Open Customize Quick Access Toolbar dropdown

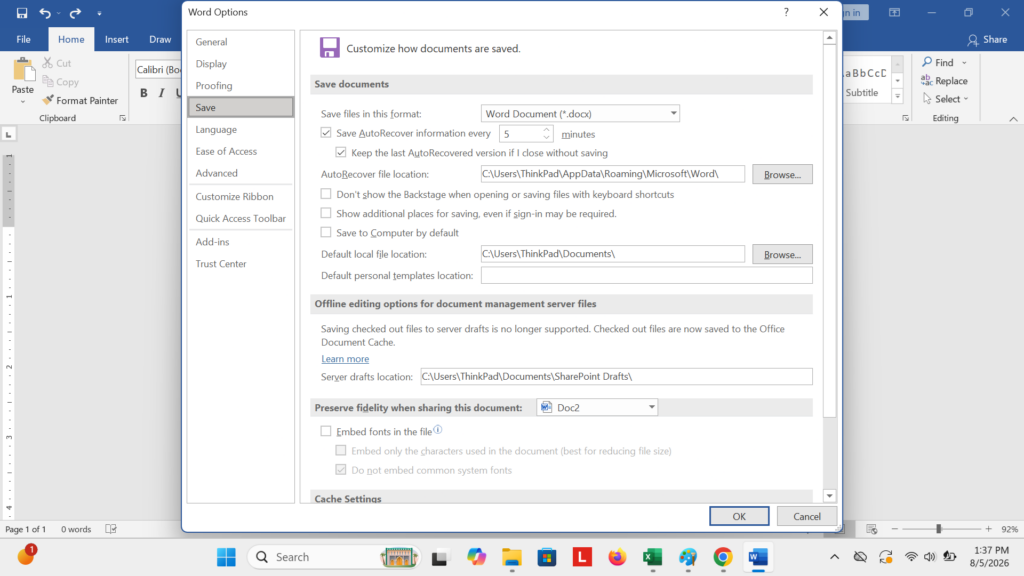point(99,13)
